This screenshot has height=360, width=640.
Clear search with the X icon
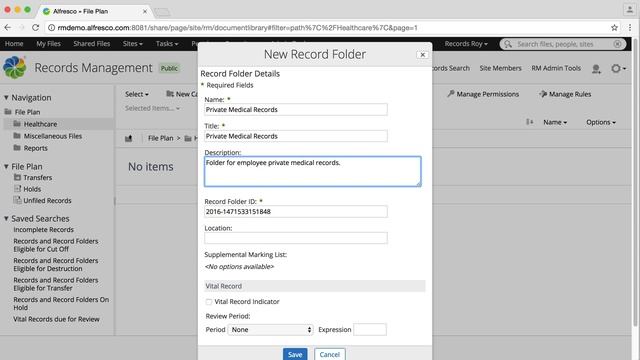click(x=618, y=44)
